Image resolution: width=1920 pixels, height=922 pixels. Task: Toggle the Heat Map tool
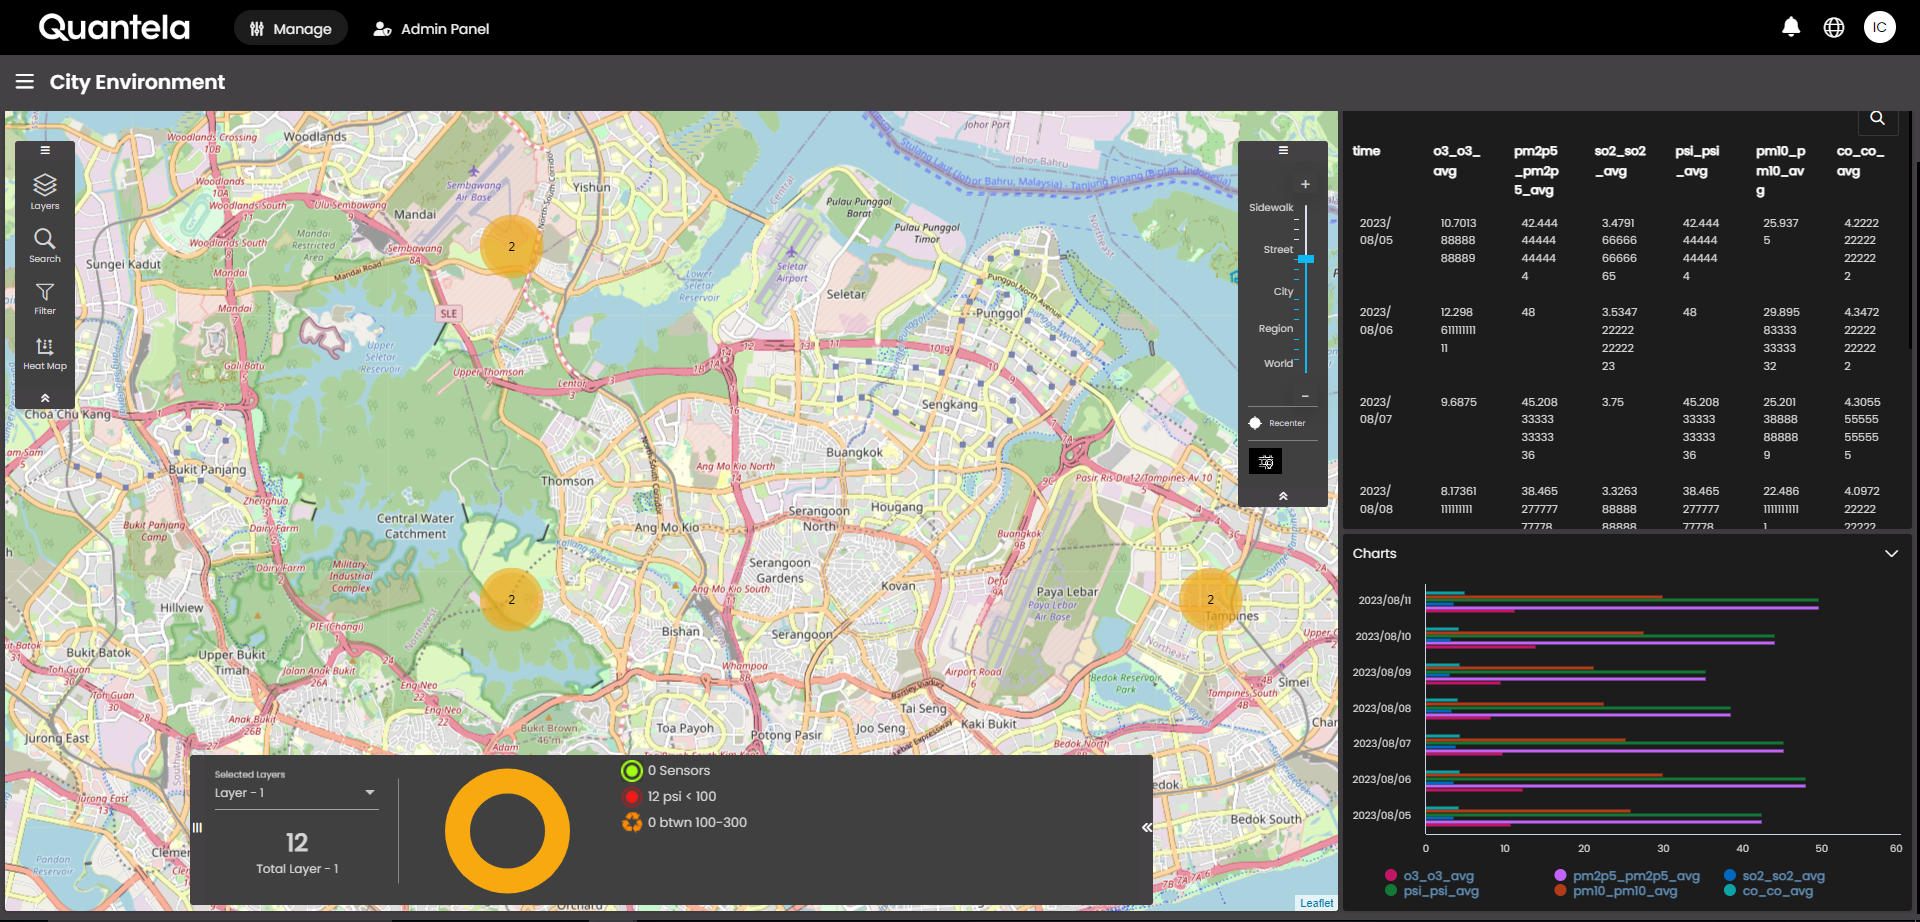click(45, 354)
